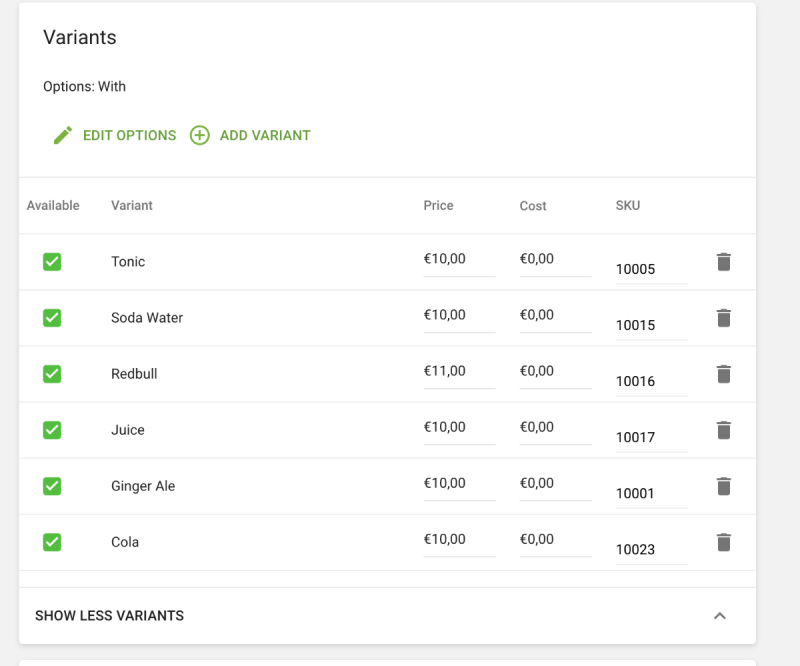Click Show Less Variants label

point(109,616)
